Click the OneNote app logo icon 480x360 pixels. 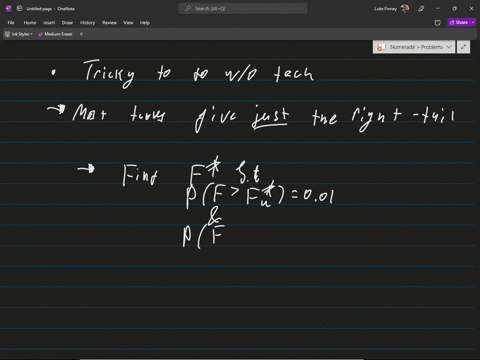(x=8, y=9)
